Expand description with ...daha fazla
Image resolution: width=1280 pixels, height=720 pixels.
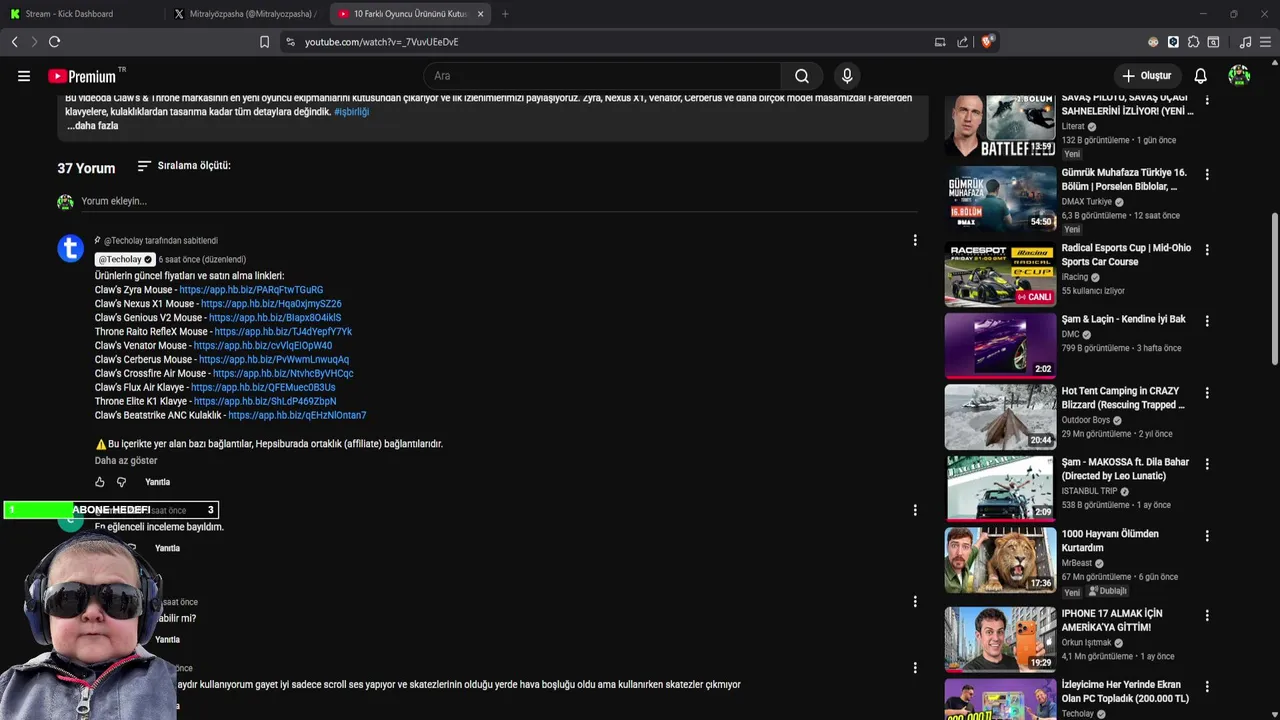(93, 126)
